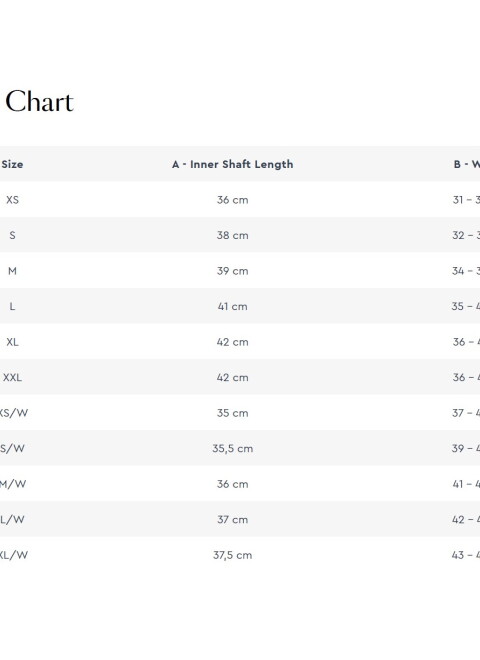Screen dimensions: 480x660
Task: Click the partially visible B column header
Action: (x=467, y=164)
